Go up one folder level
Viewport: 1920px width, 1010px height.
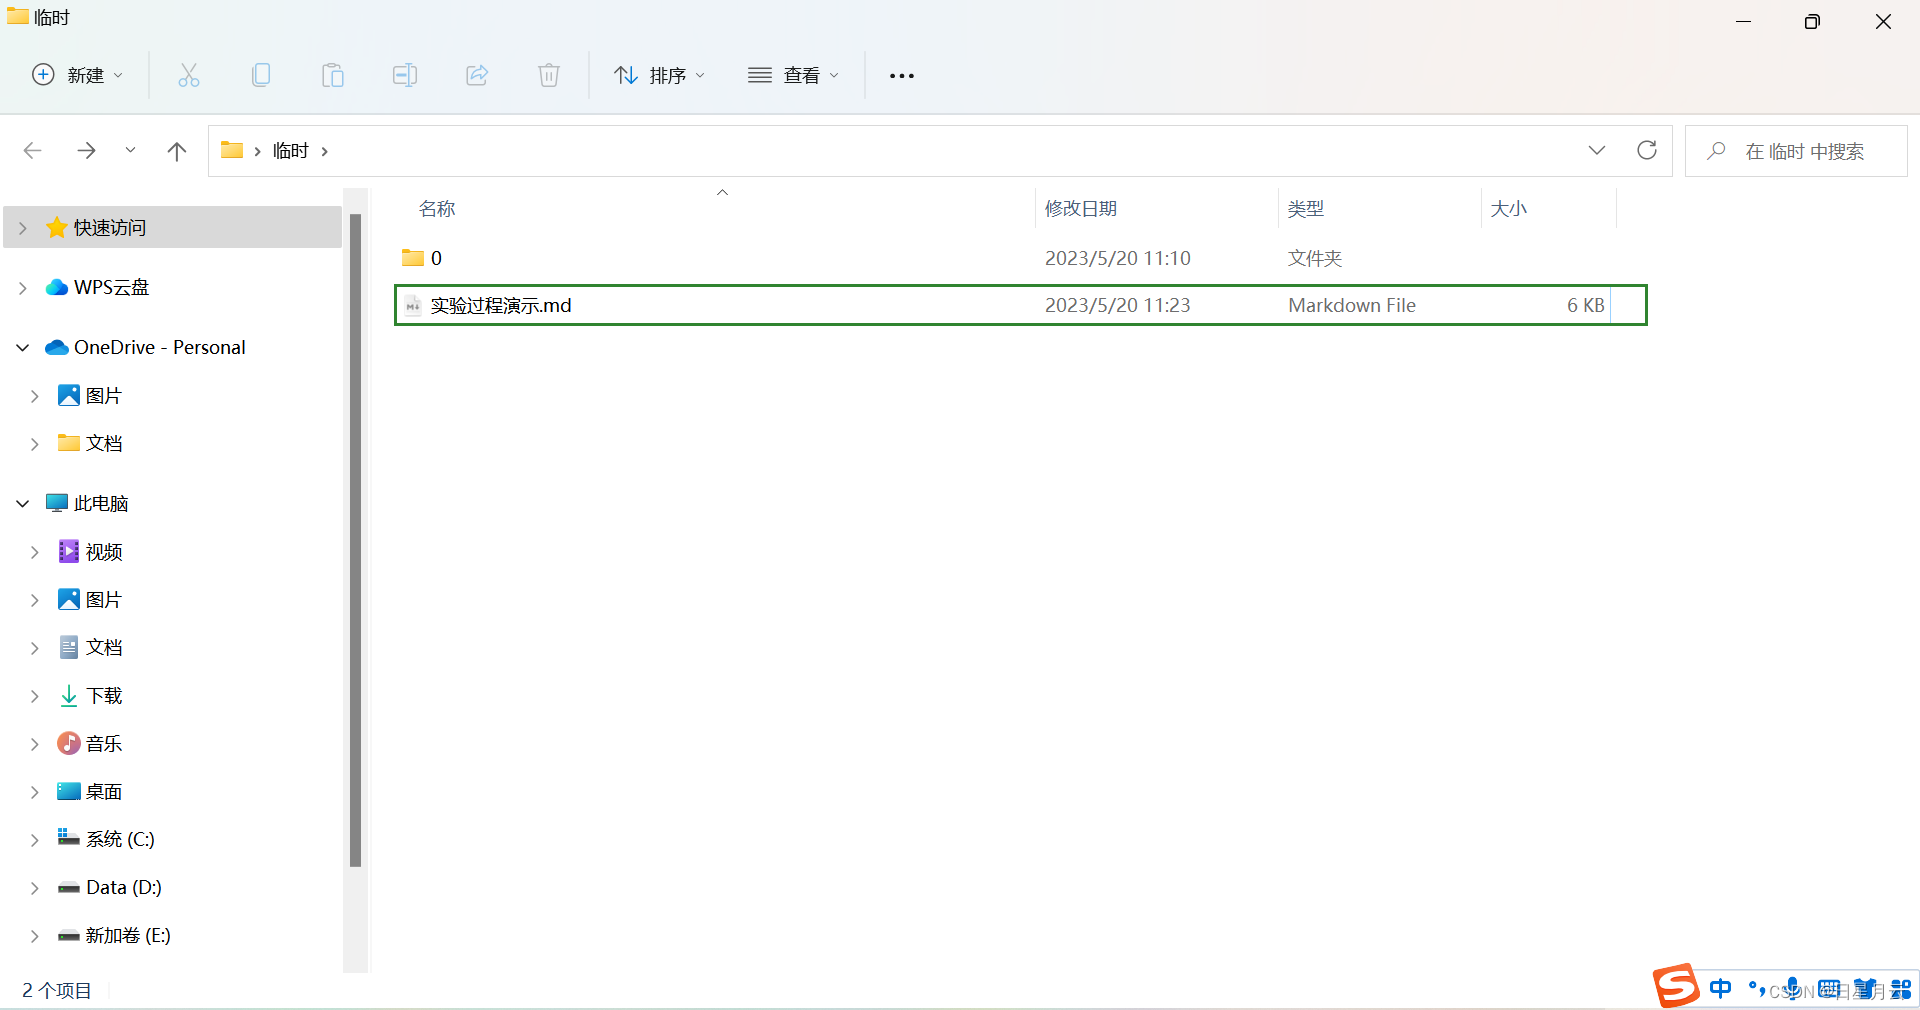click(x=177, y=151)
